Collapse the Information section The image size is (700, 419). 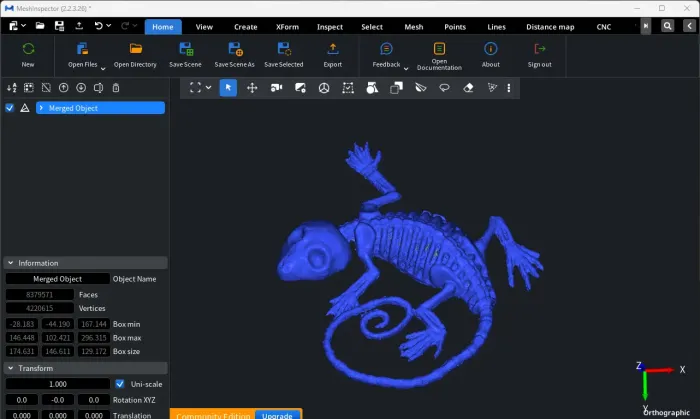10,263
